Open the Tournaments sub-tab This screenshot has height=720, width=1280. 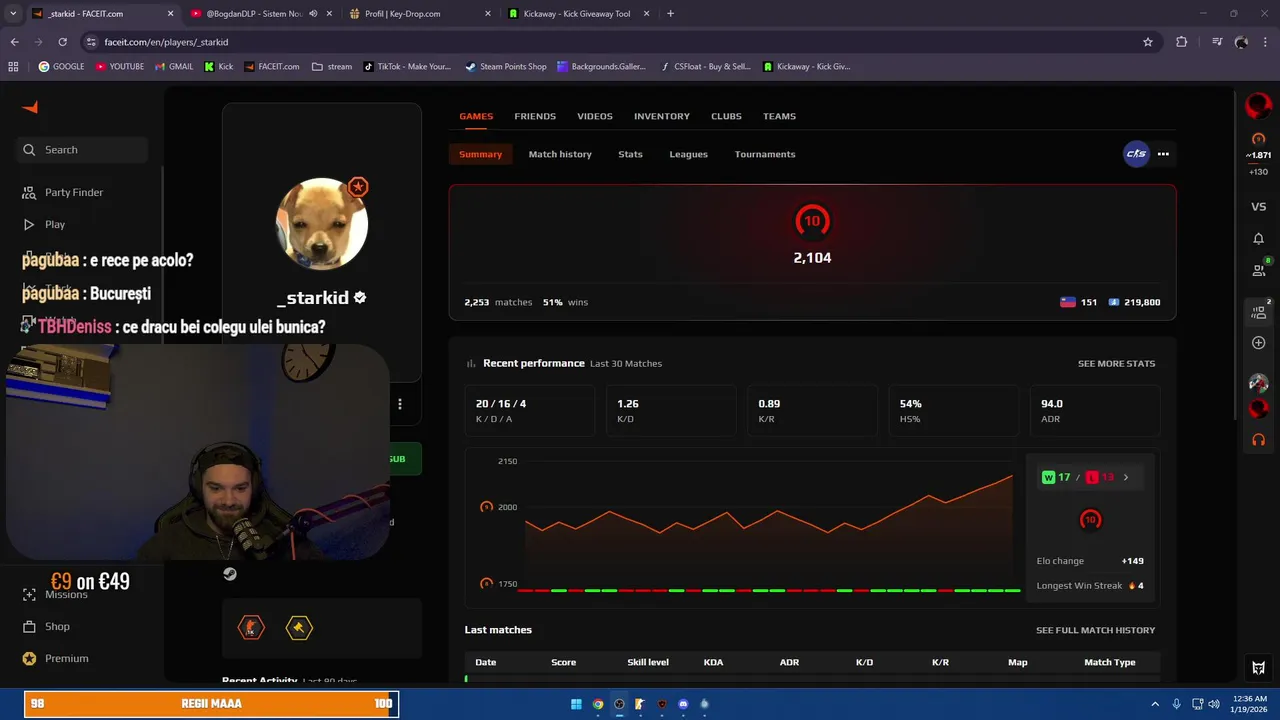tap(765, 154)
